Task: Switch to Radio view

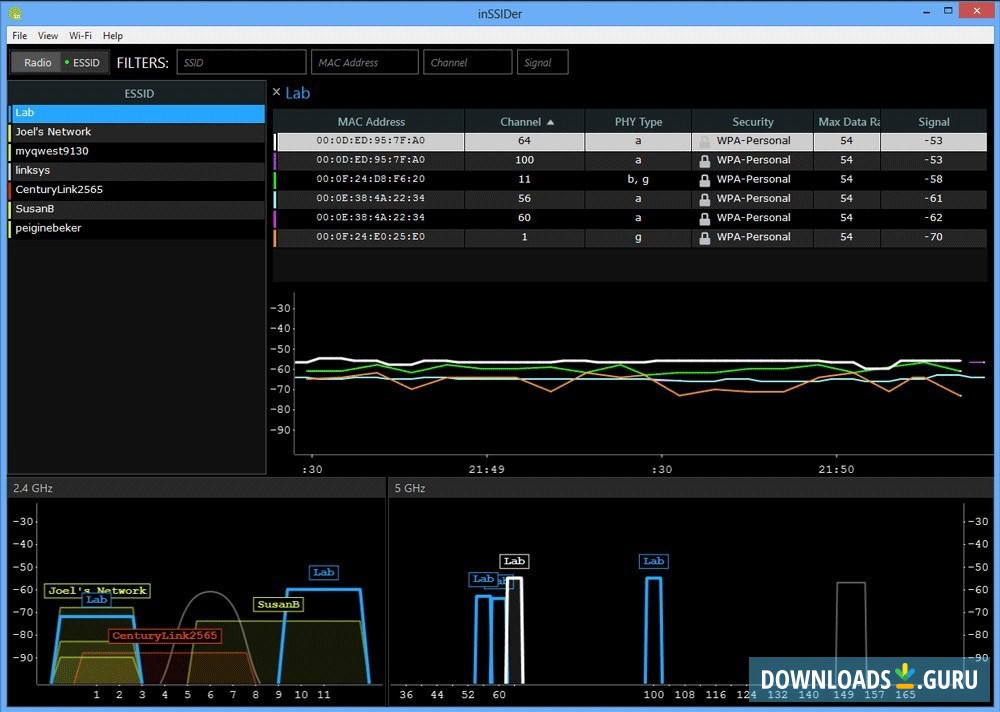Action: click(38, 62)
